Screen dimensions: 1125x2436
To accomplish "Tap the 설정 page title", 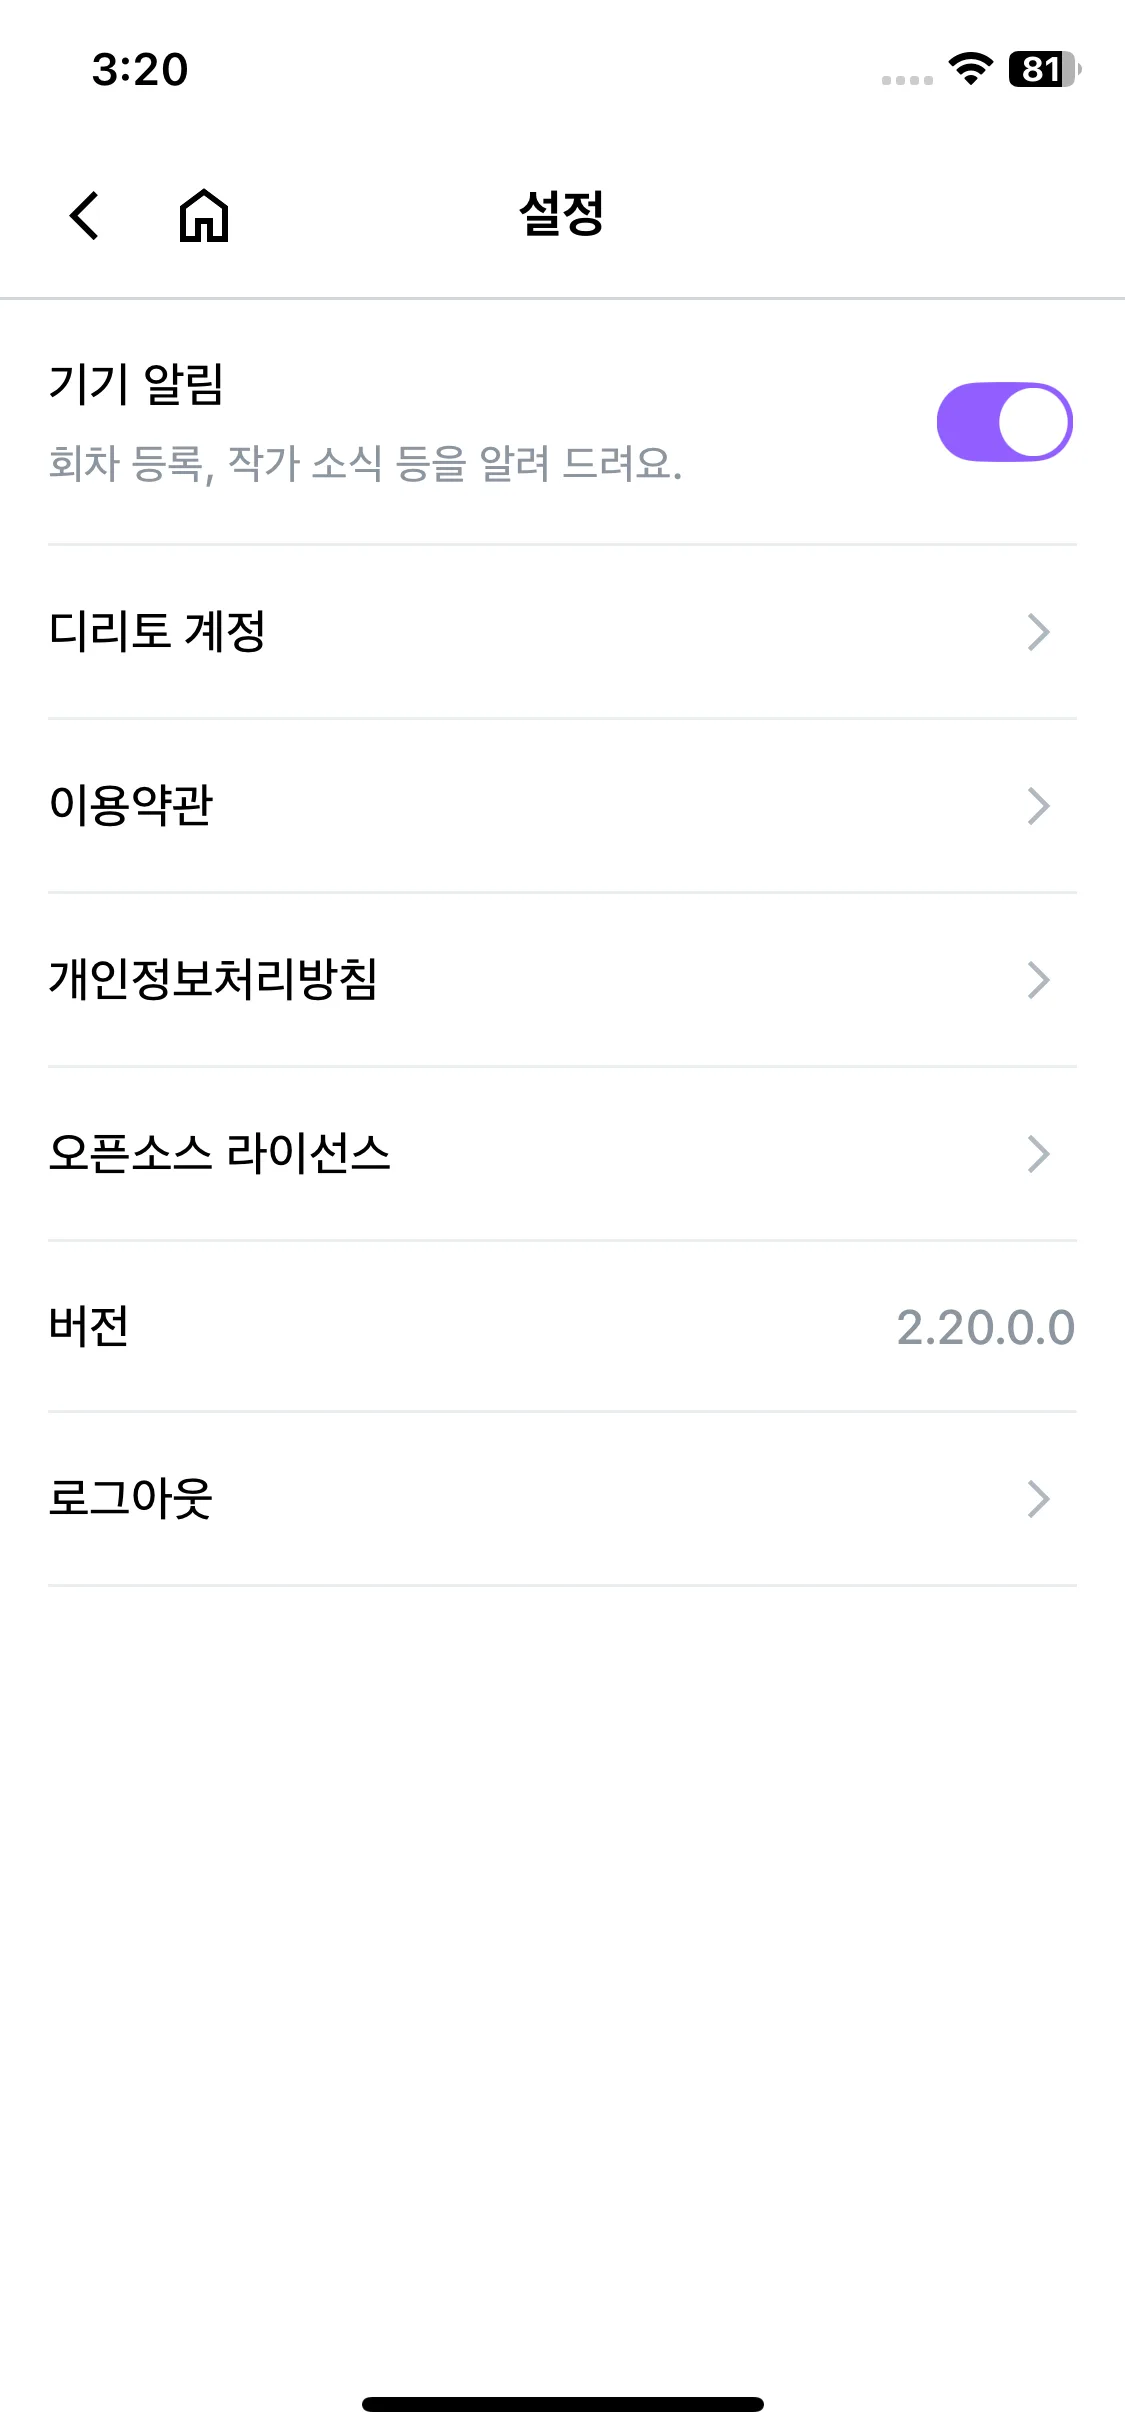I will (x=562, y=214).
